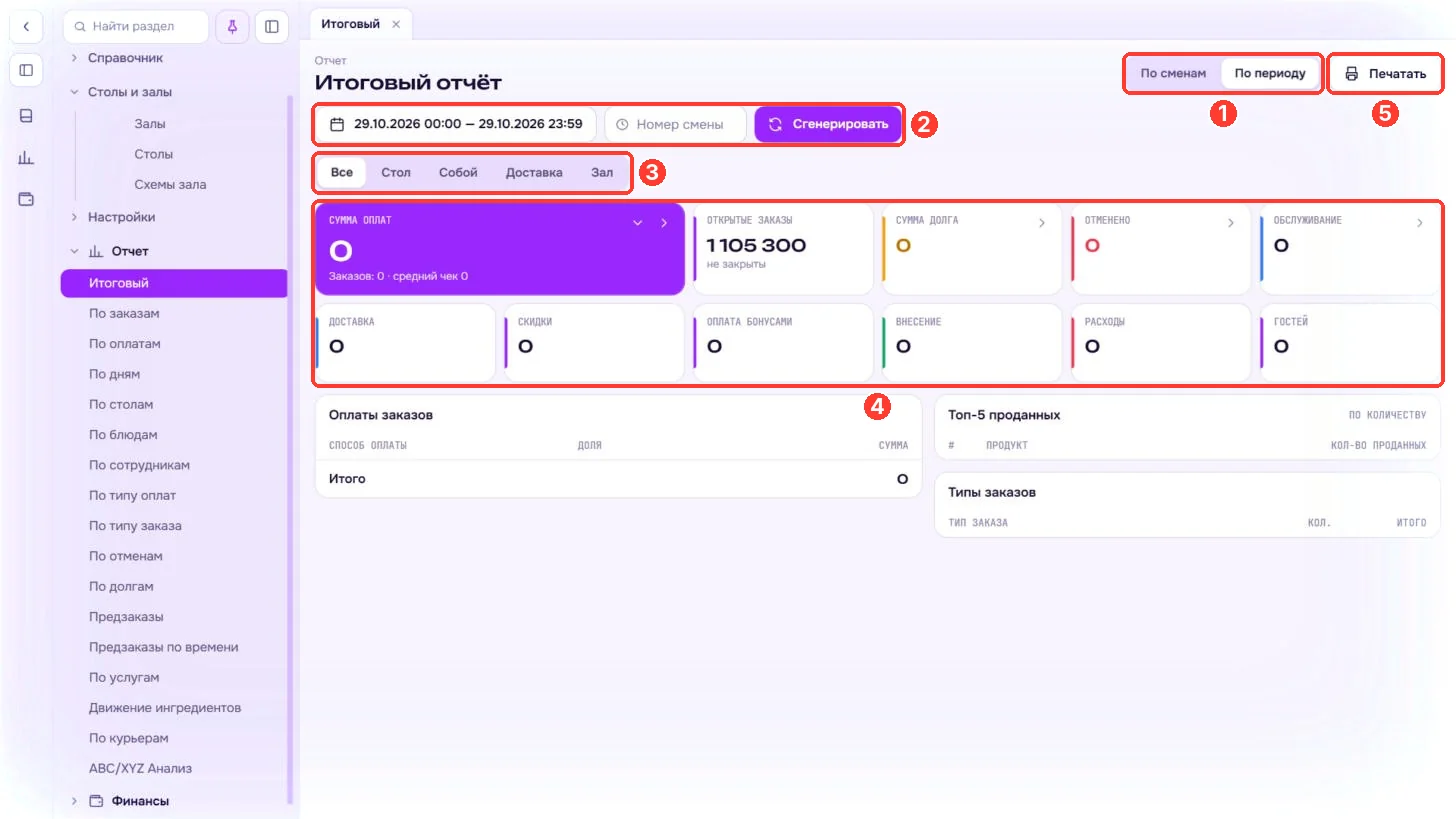Expand the Финансы section chevron

[74, 801]
